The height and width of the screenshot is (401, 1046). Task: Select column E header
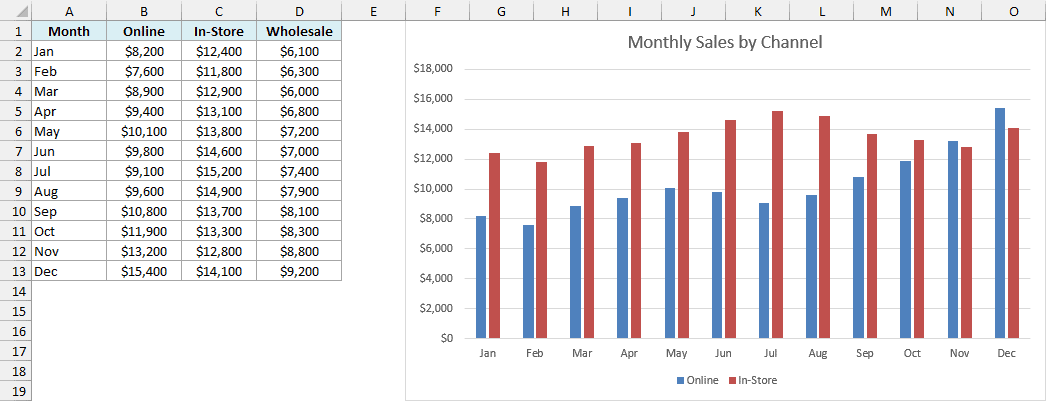pos(374,11)
